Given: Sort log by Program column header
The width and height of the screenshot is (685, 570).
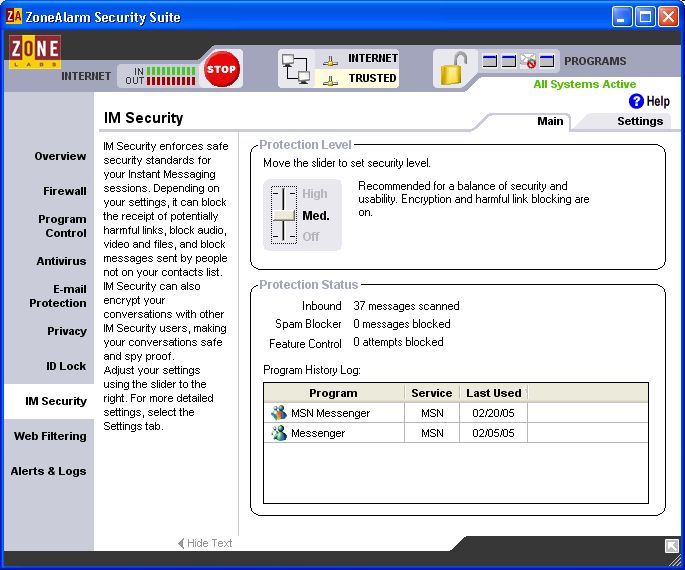Looking at the screenshot, I should [334, 393].
